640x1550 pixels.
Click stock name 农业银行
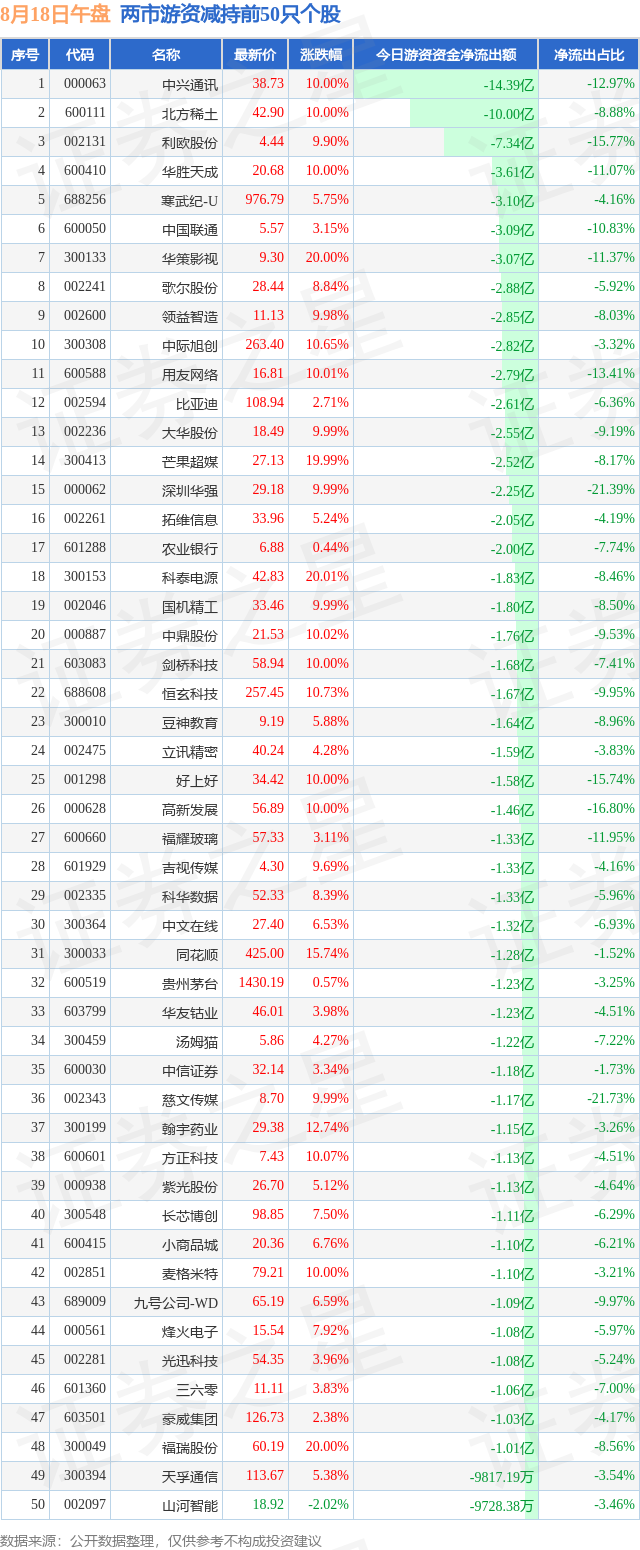coord(190,548)
